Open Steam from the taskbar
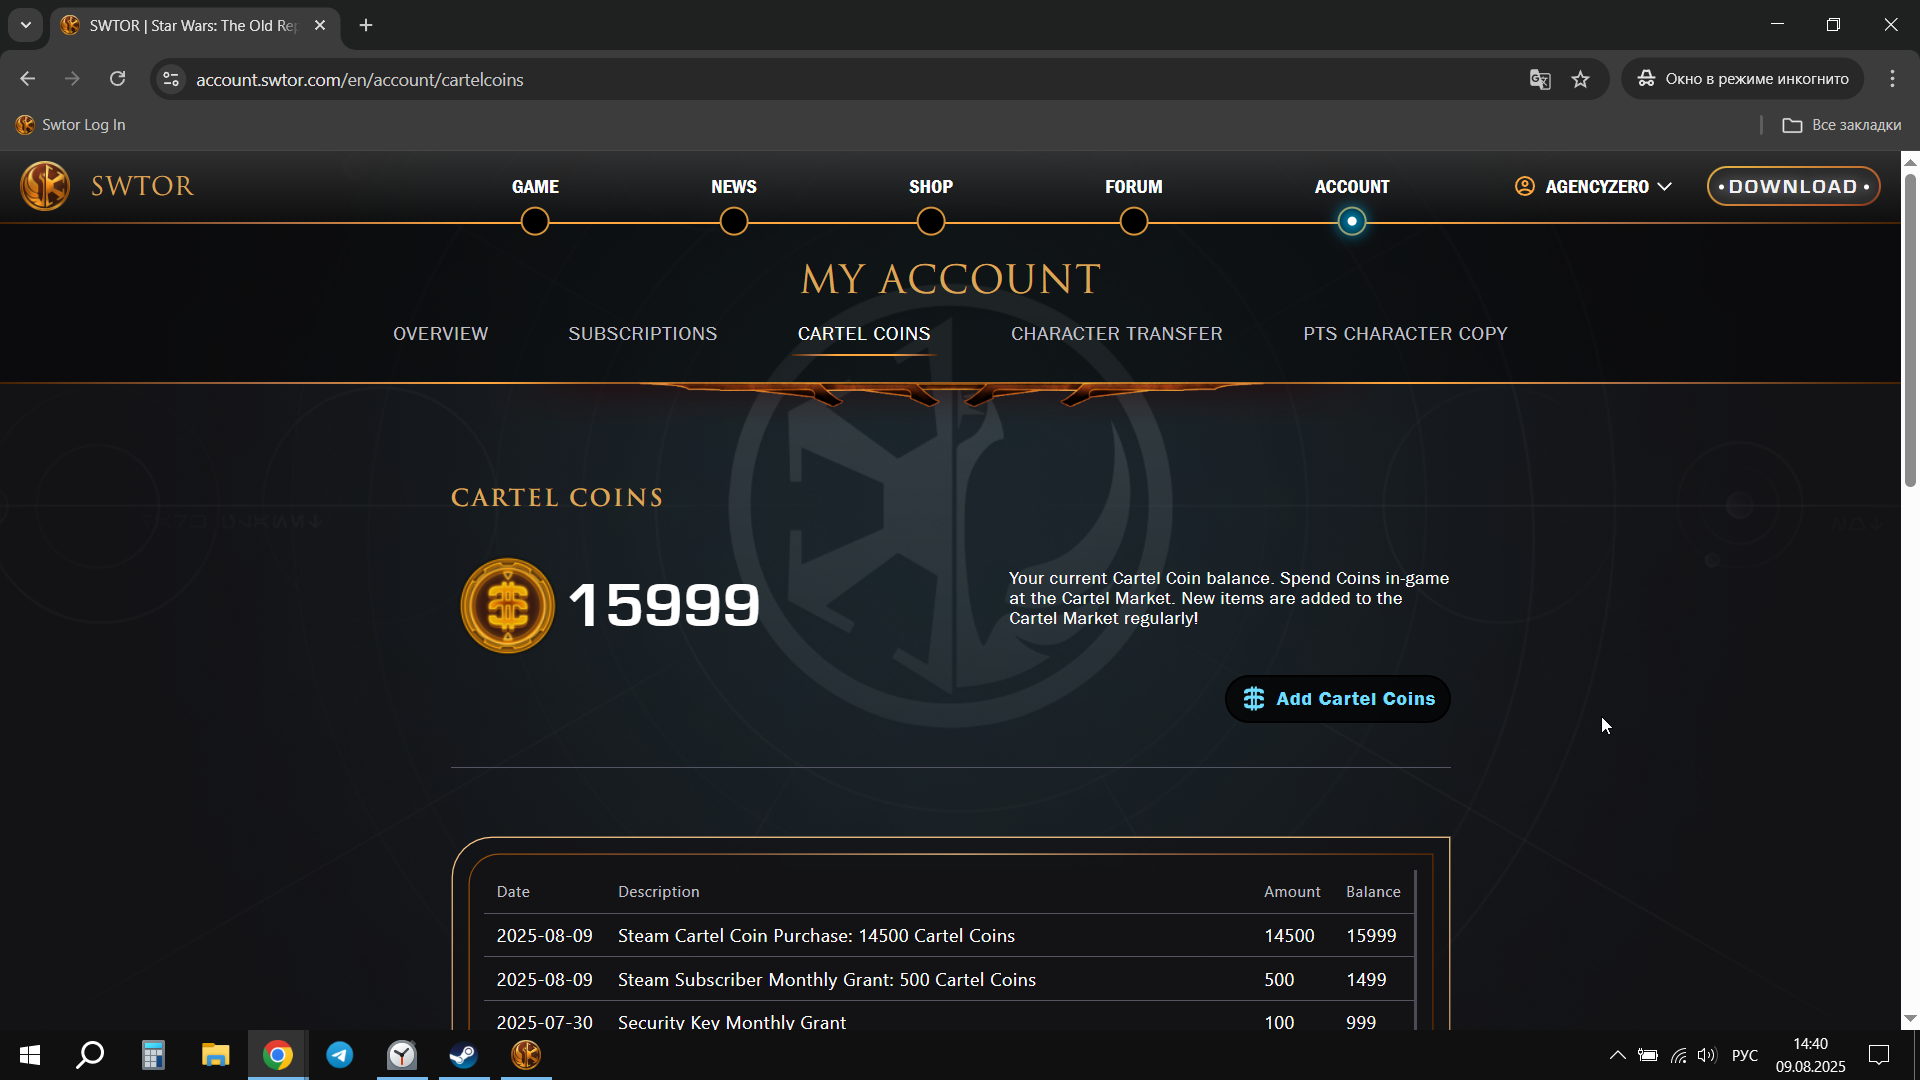 (463, 1055)
